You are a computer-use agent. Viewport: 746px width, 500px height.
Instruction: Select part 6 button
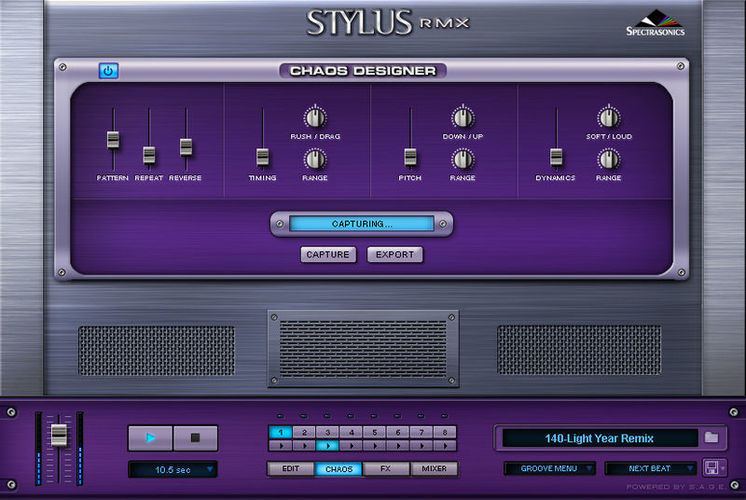398,432
